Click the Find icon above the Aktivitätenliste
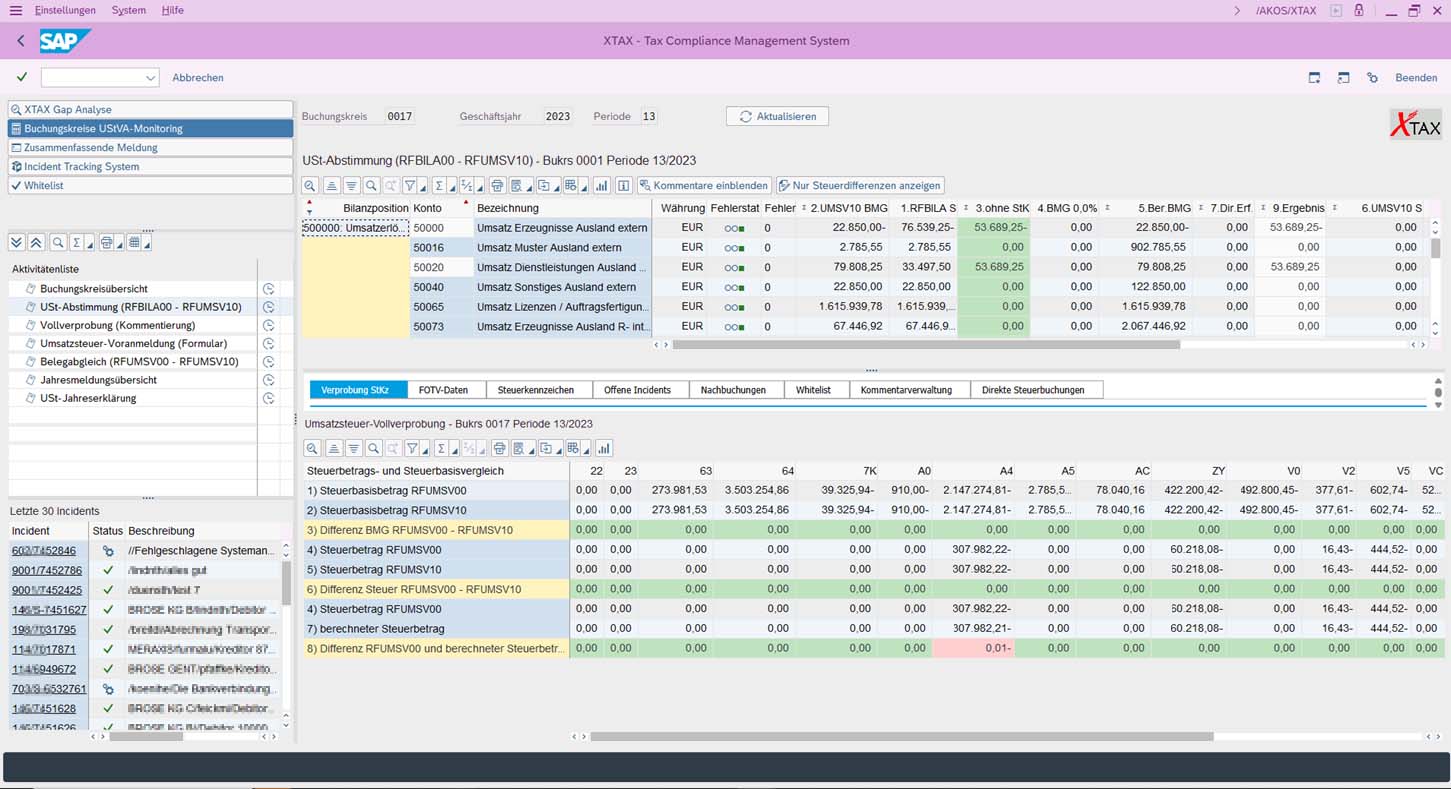Screen dimensions: 1451x789 point(58,243)
